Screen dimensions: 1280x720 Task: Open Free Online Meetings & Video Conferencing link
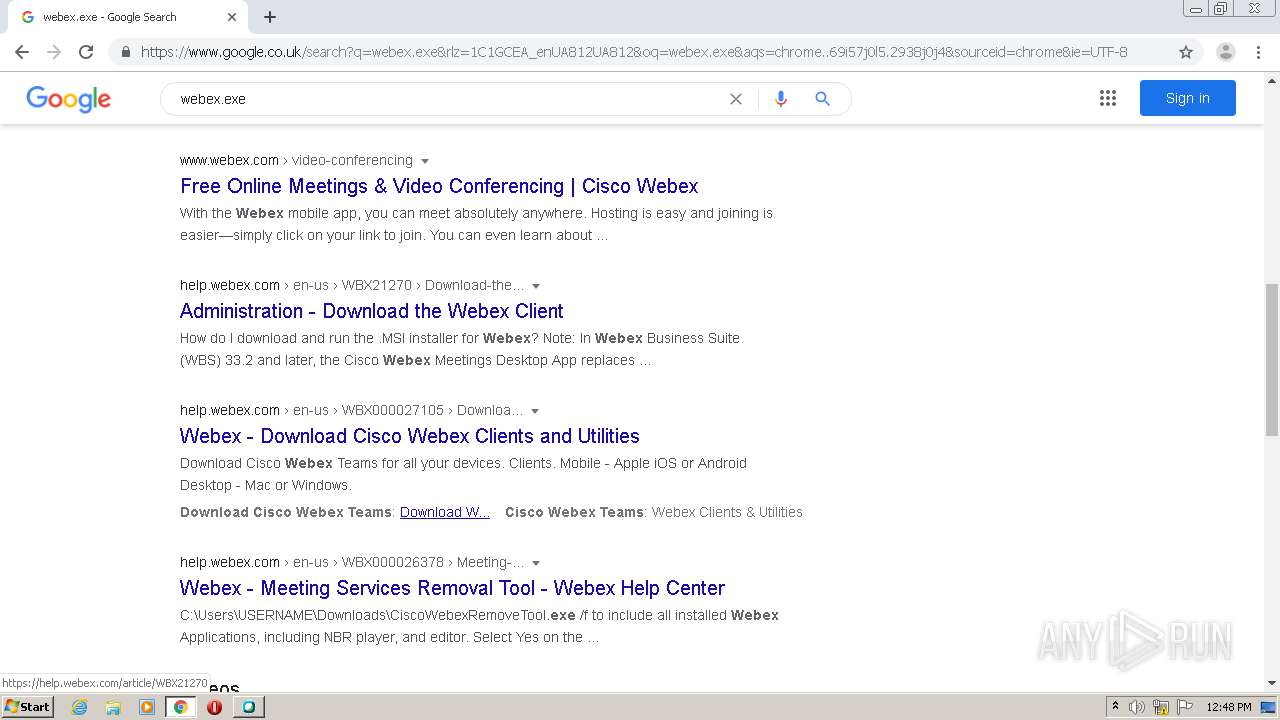(x=439, y=186)
